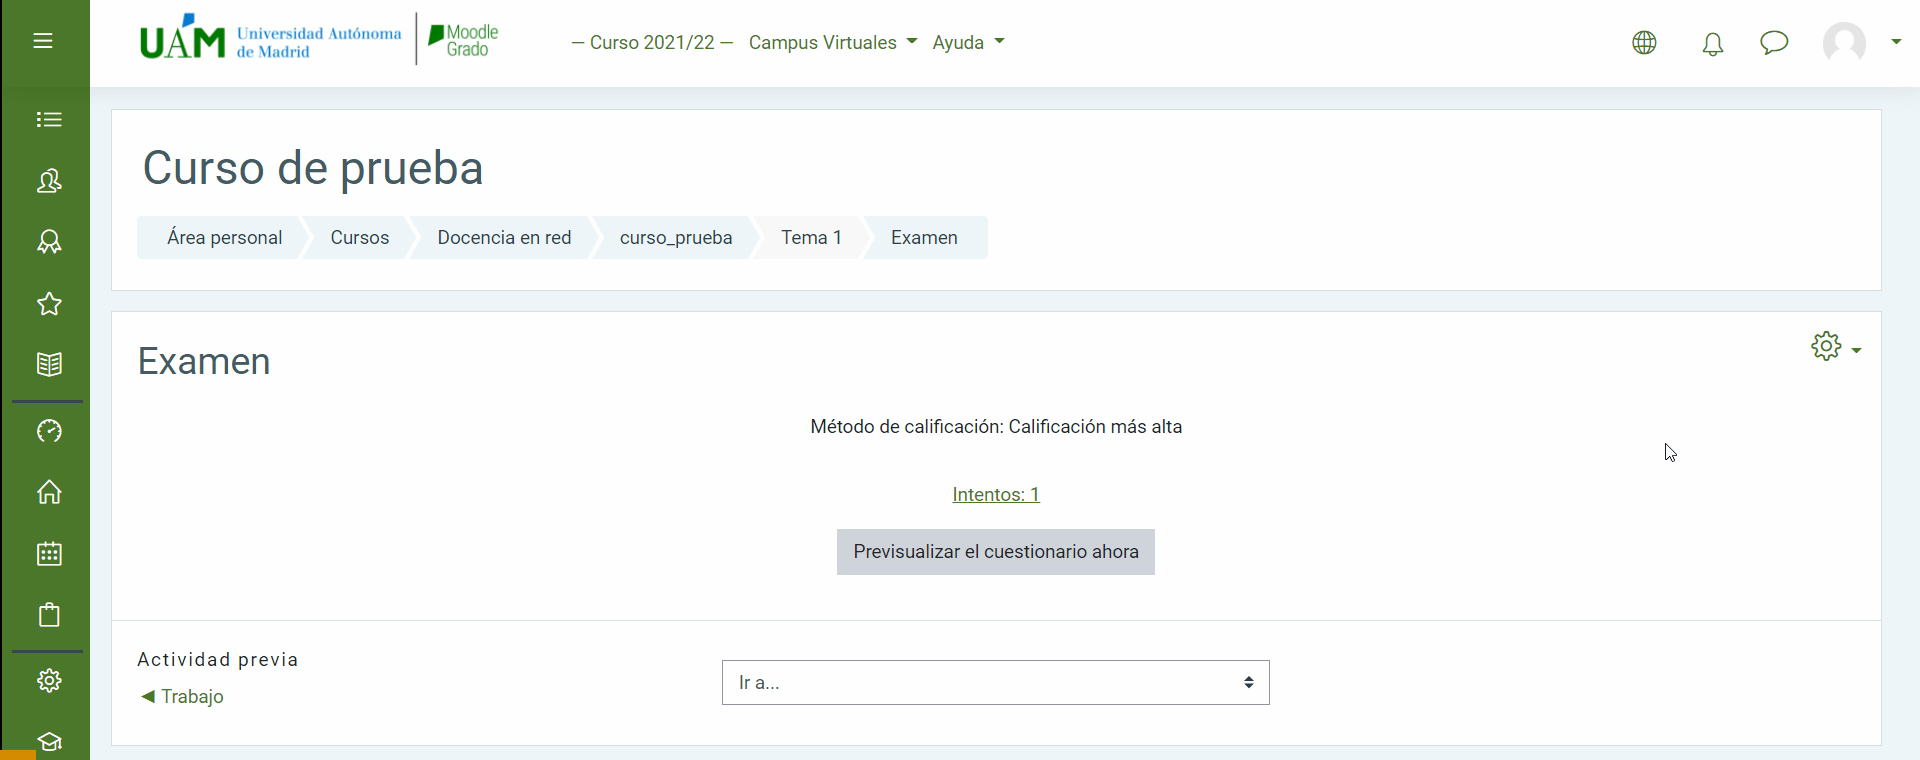The image size is (1920, 760).
Task: Open the 'Intentos: 1' link
Action: pos(995,495)
